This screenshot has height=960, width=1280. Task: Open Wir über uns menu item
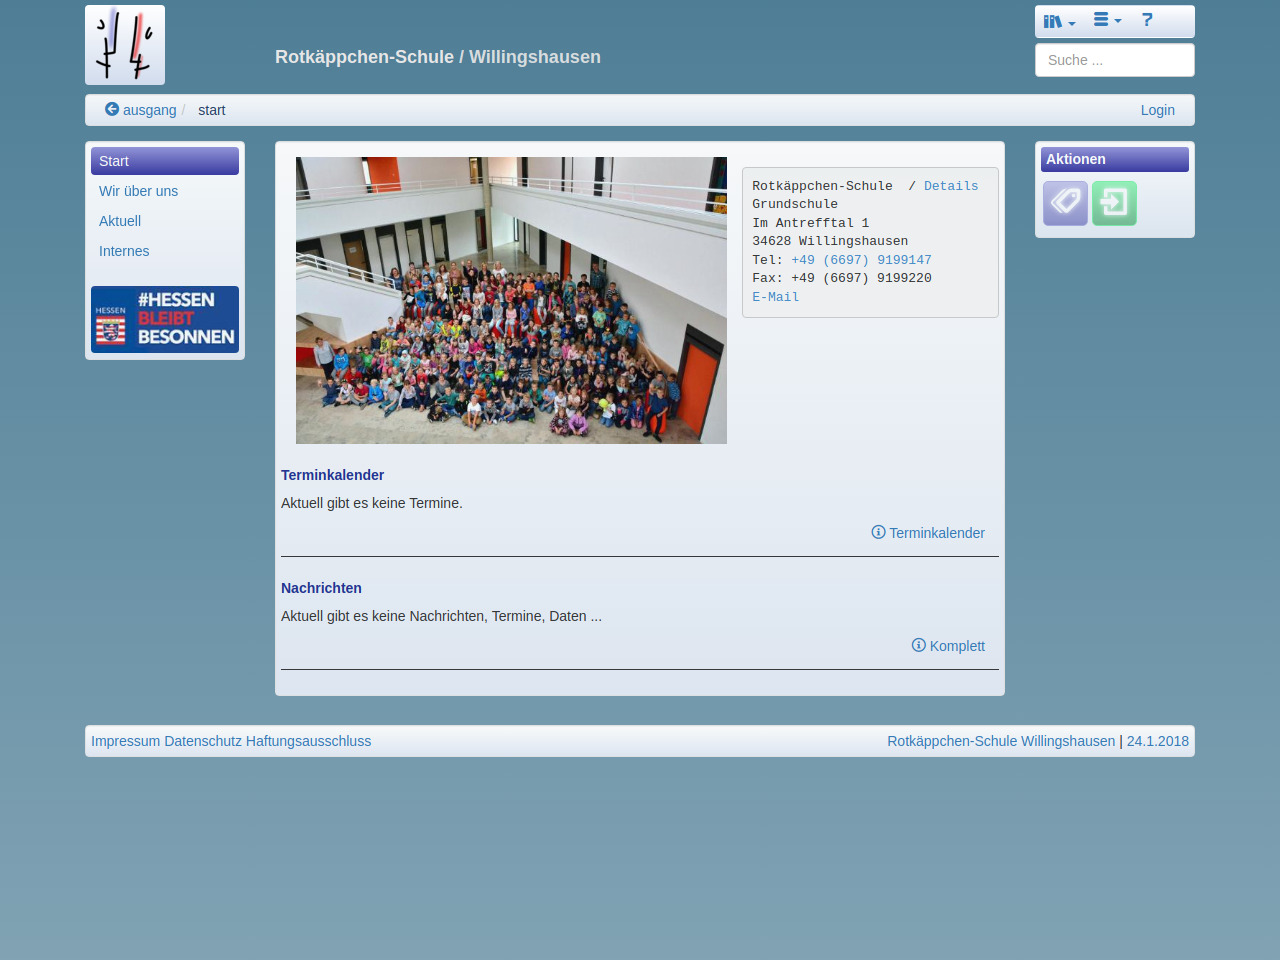coord(139,191)
